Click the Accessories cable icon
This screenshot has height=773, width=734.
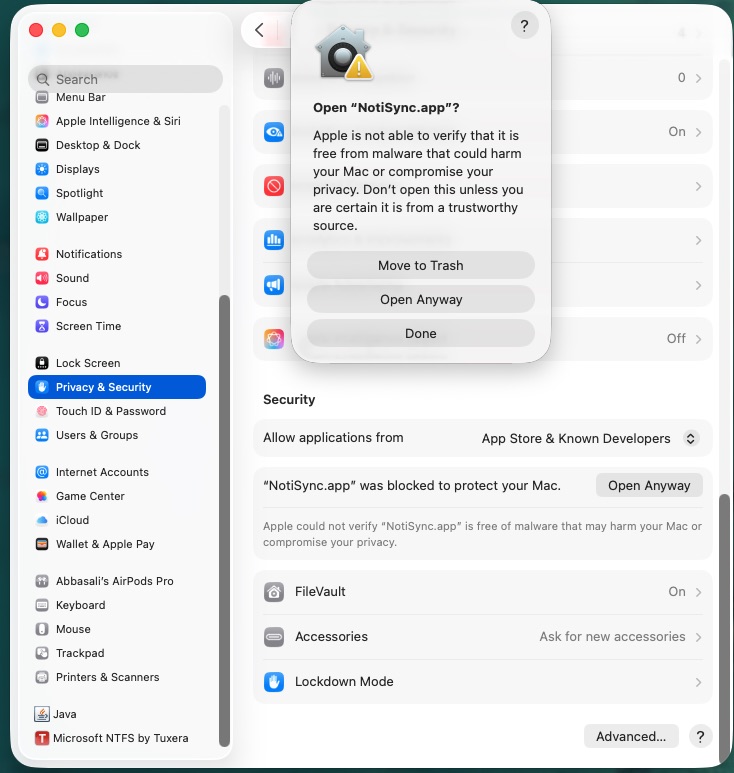pyautogui.click(x=274, y=636)
